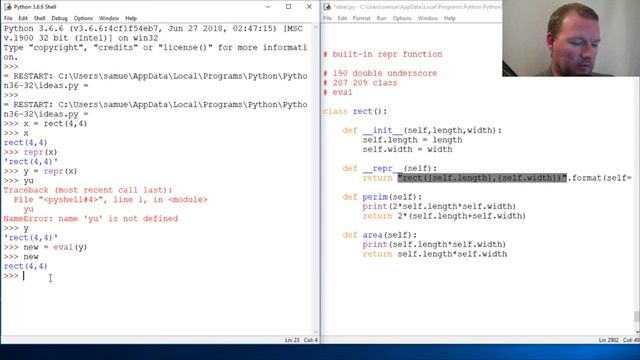Click the '# 207 209 class' comment
The height and width of the screenshot is (360, 640).
tap(360, 83)
